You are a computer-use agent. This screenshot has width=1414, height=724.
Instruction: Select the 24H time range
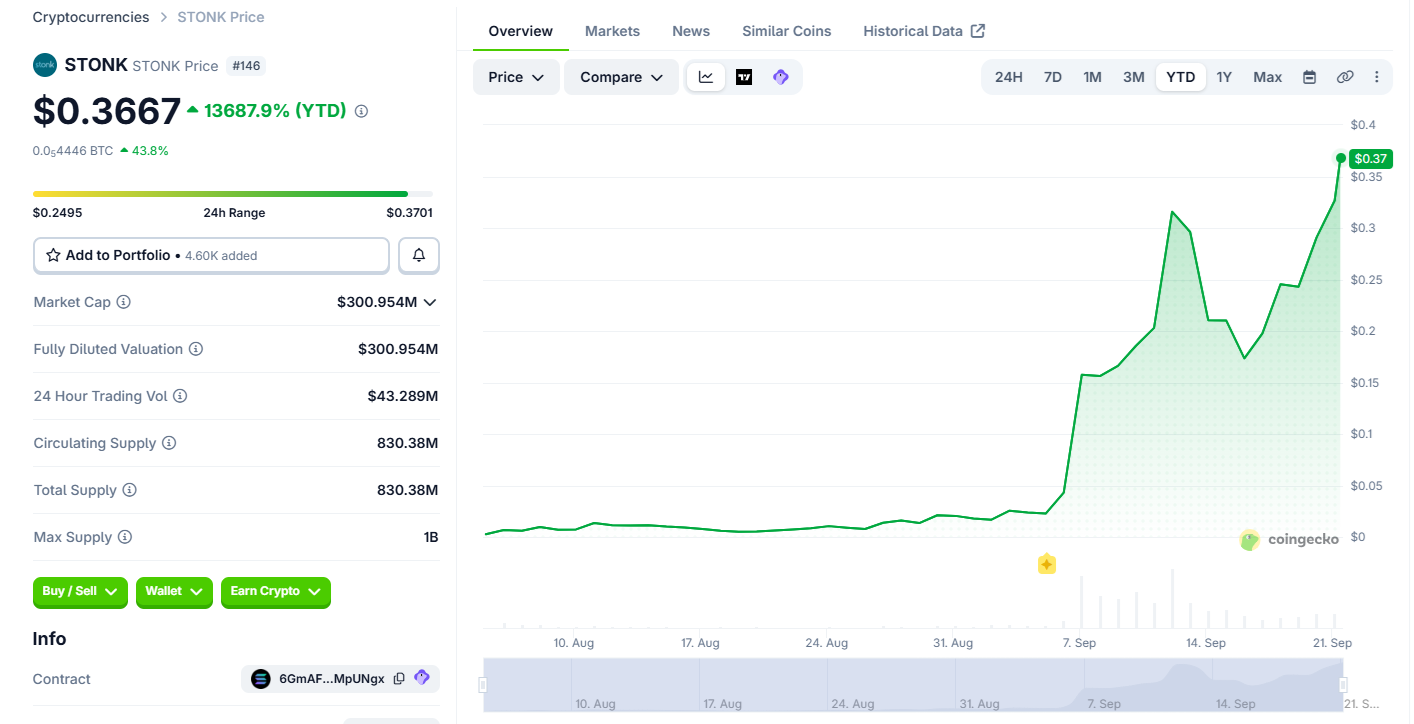tap(1009, 77)
